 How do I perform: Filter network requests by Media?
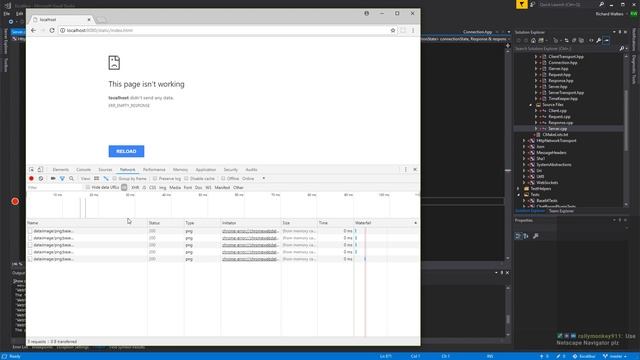[175, 188]
